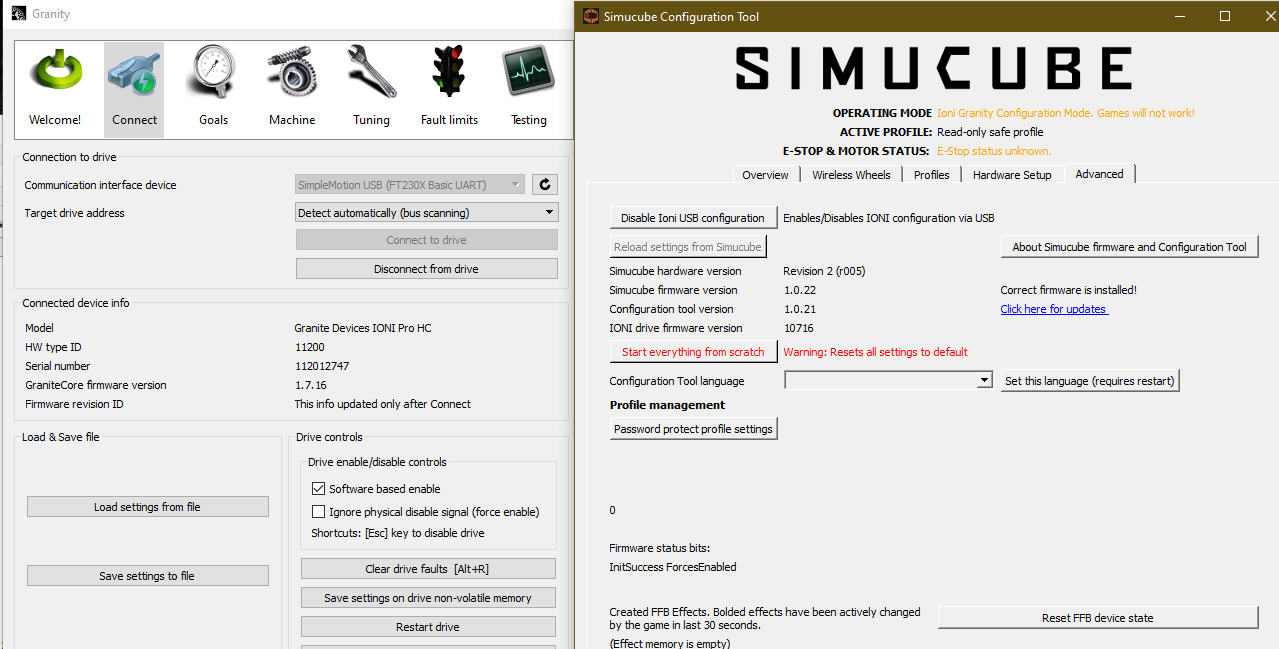
Task: Open the Welcome! page in Granity
Action: point(55,89)
